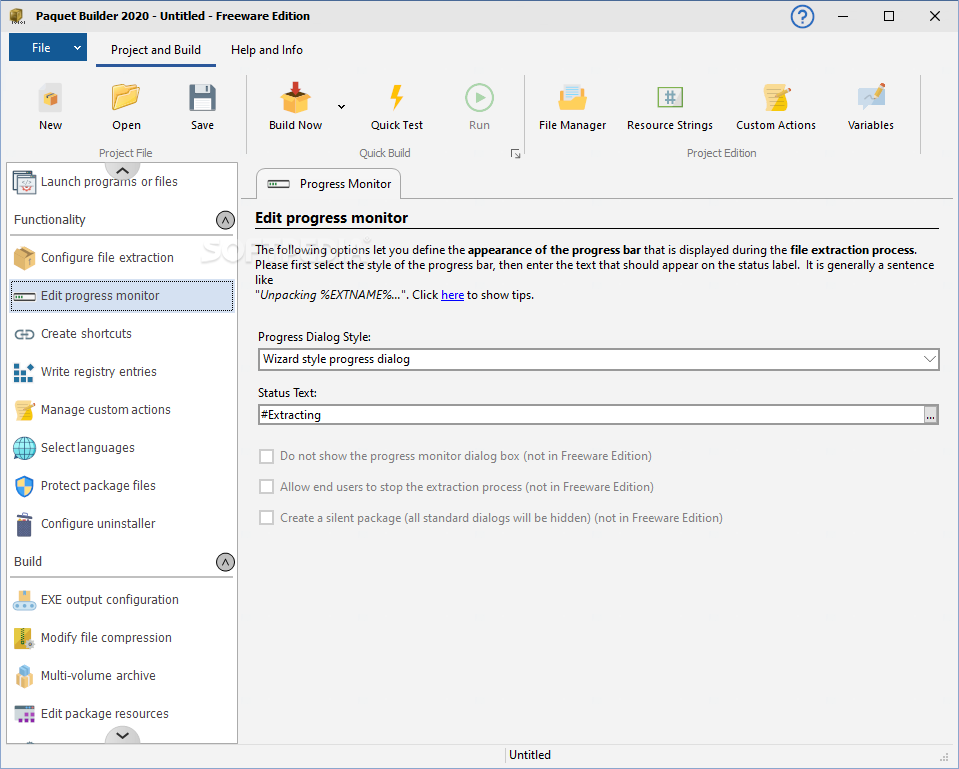
Task: Open the help question mark icon
Action: click(x=802, y=17)
